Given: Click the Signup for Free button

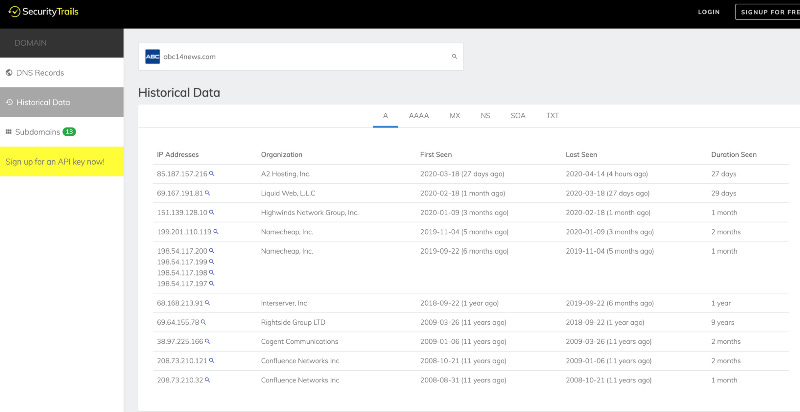Looking at the screenshot, I should (x=767, y=12).
